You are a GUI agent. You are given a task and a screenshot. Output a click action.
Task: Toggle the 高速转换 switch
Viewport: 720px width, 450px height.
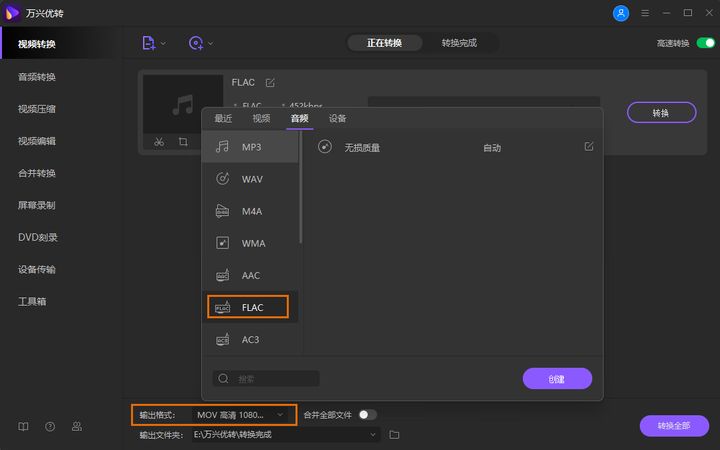705,43
